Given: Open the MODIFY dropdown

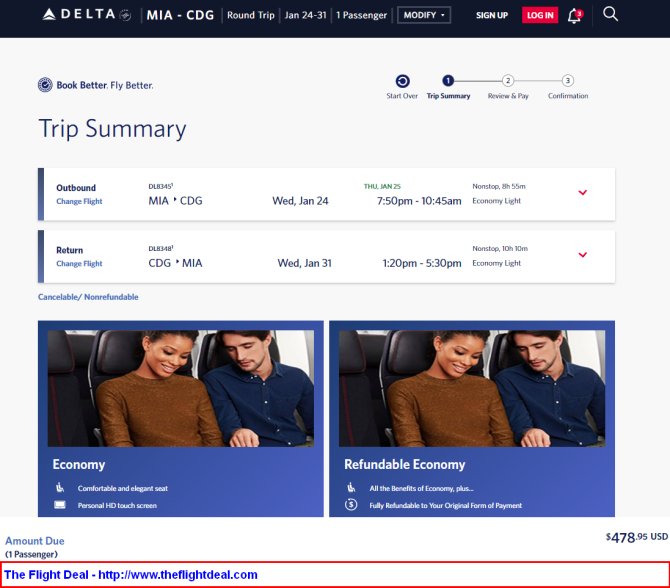Looking at the screenshot, I should pos(423,15).
